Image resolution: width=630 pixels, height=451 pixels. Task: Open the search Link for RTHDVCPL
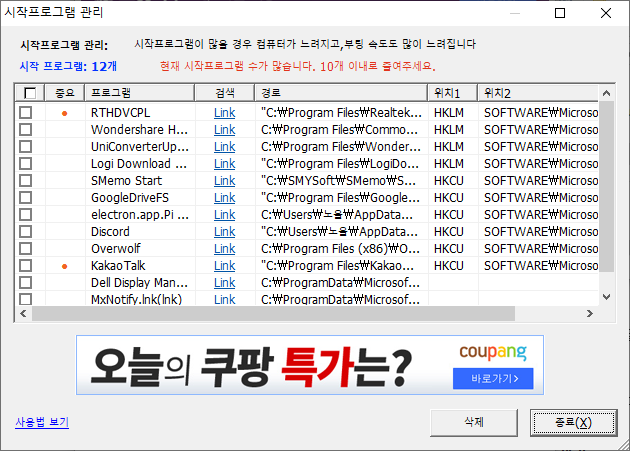click(x=225, y=113)
